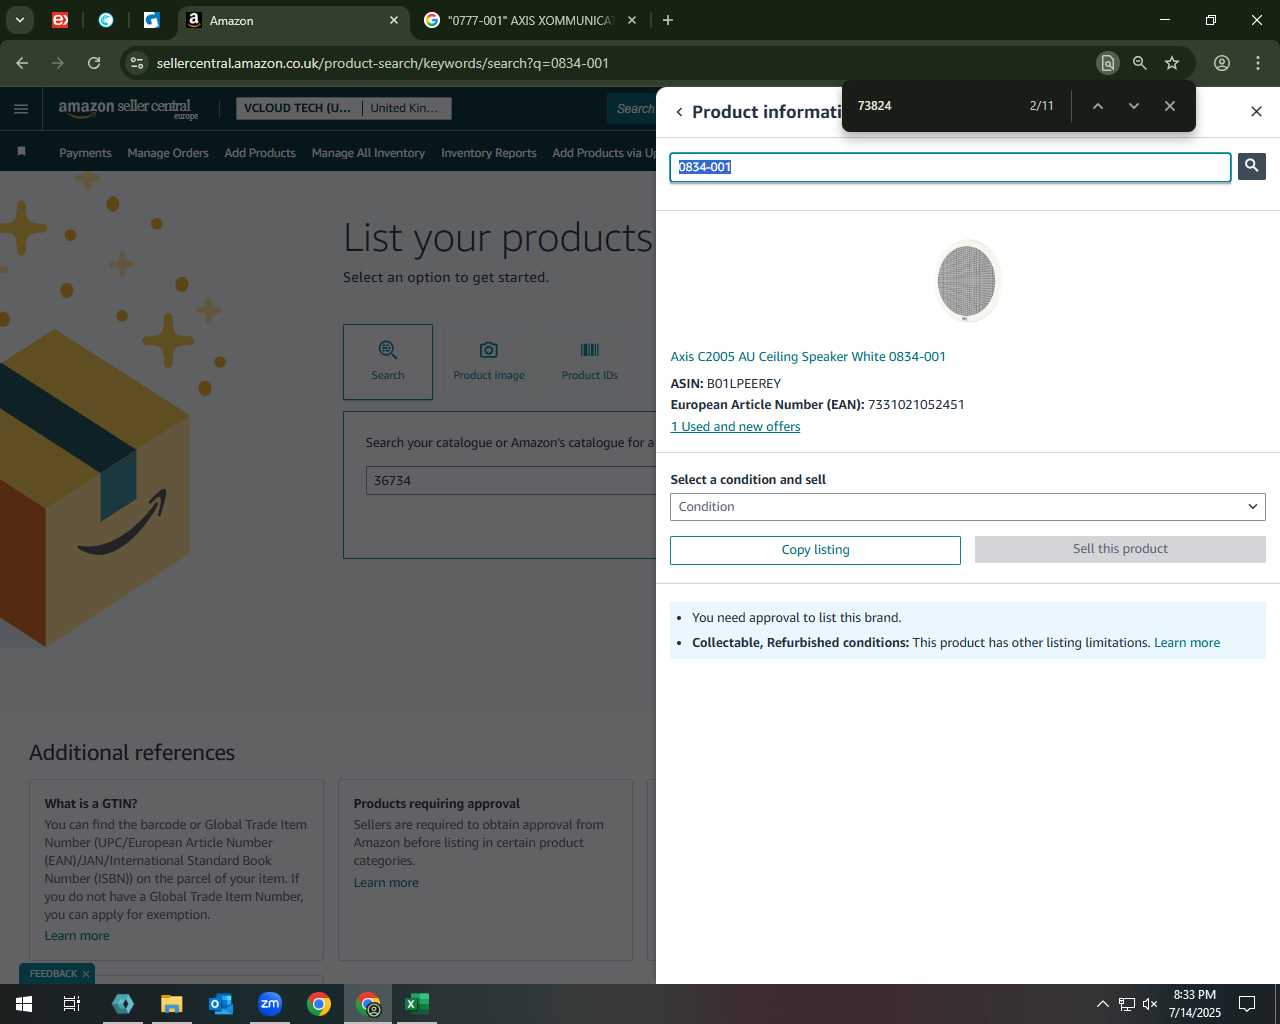Screen dimensions: 1280x1024
Task: Open Excel from the taskbar
Action: click(x=417, y=1004)
